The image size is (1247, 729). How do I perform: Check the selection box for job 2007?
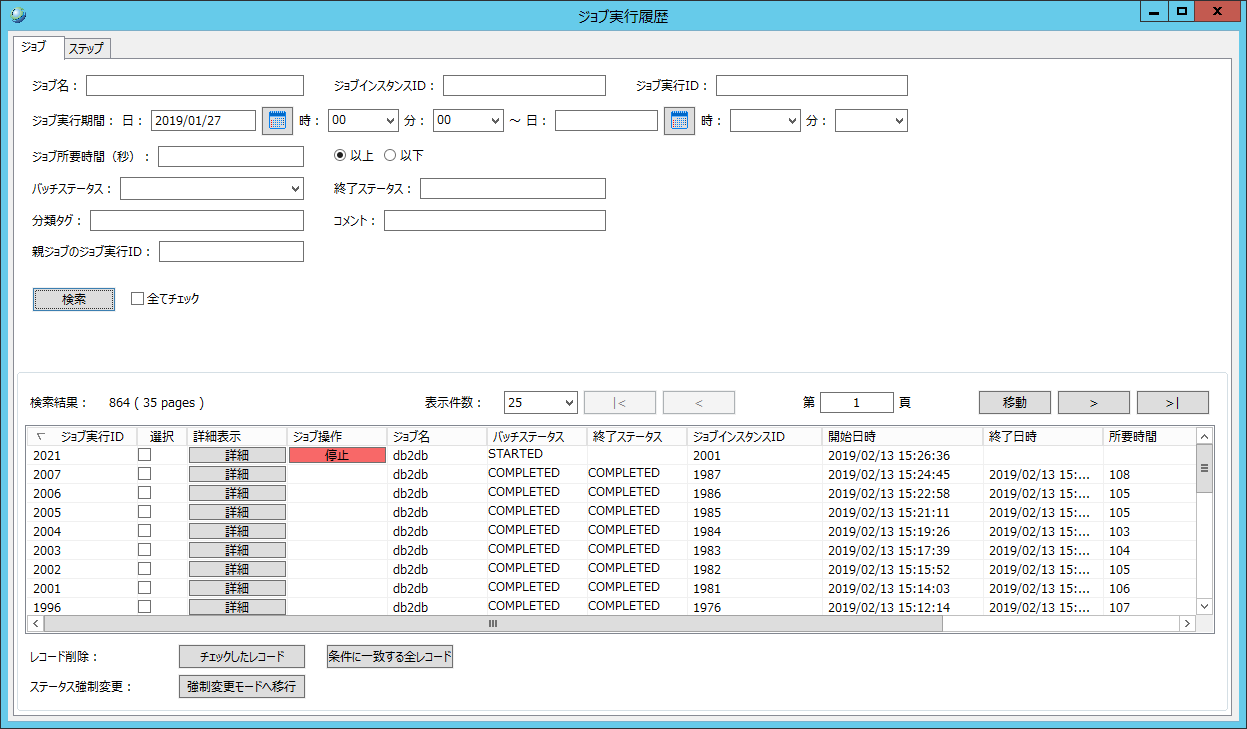(x=144, y=474)
